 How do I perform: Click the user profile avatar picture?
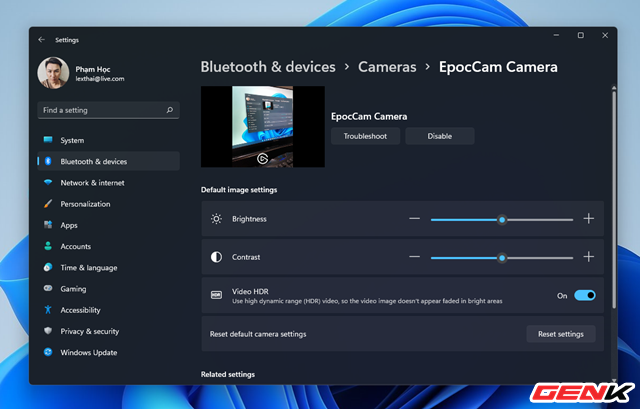tap(53, 73)
